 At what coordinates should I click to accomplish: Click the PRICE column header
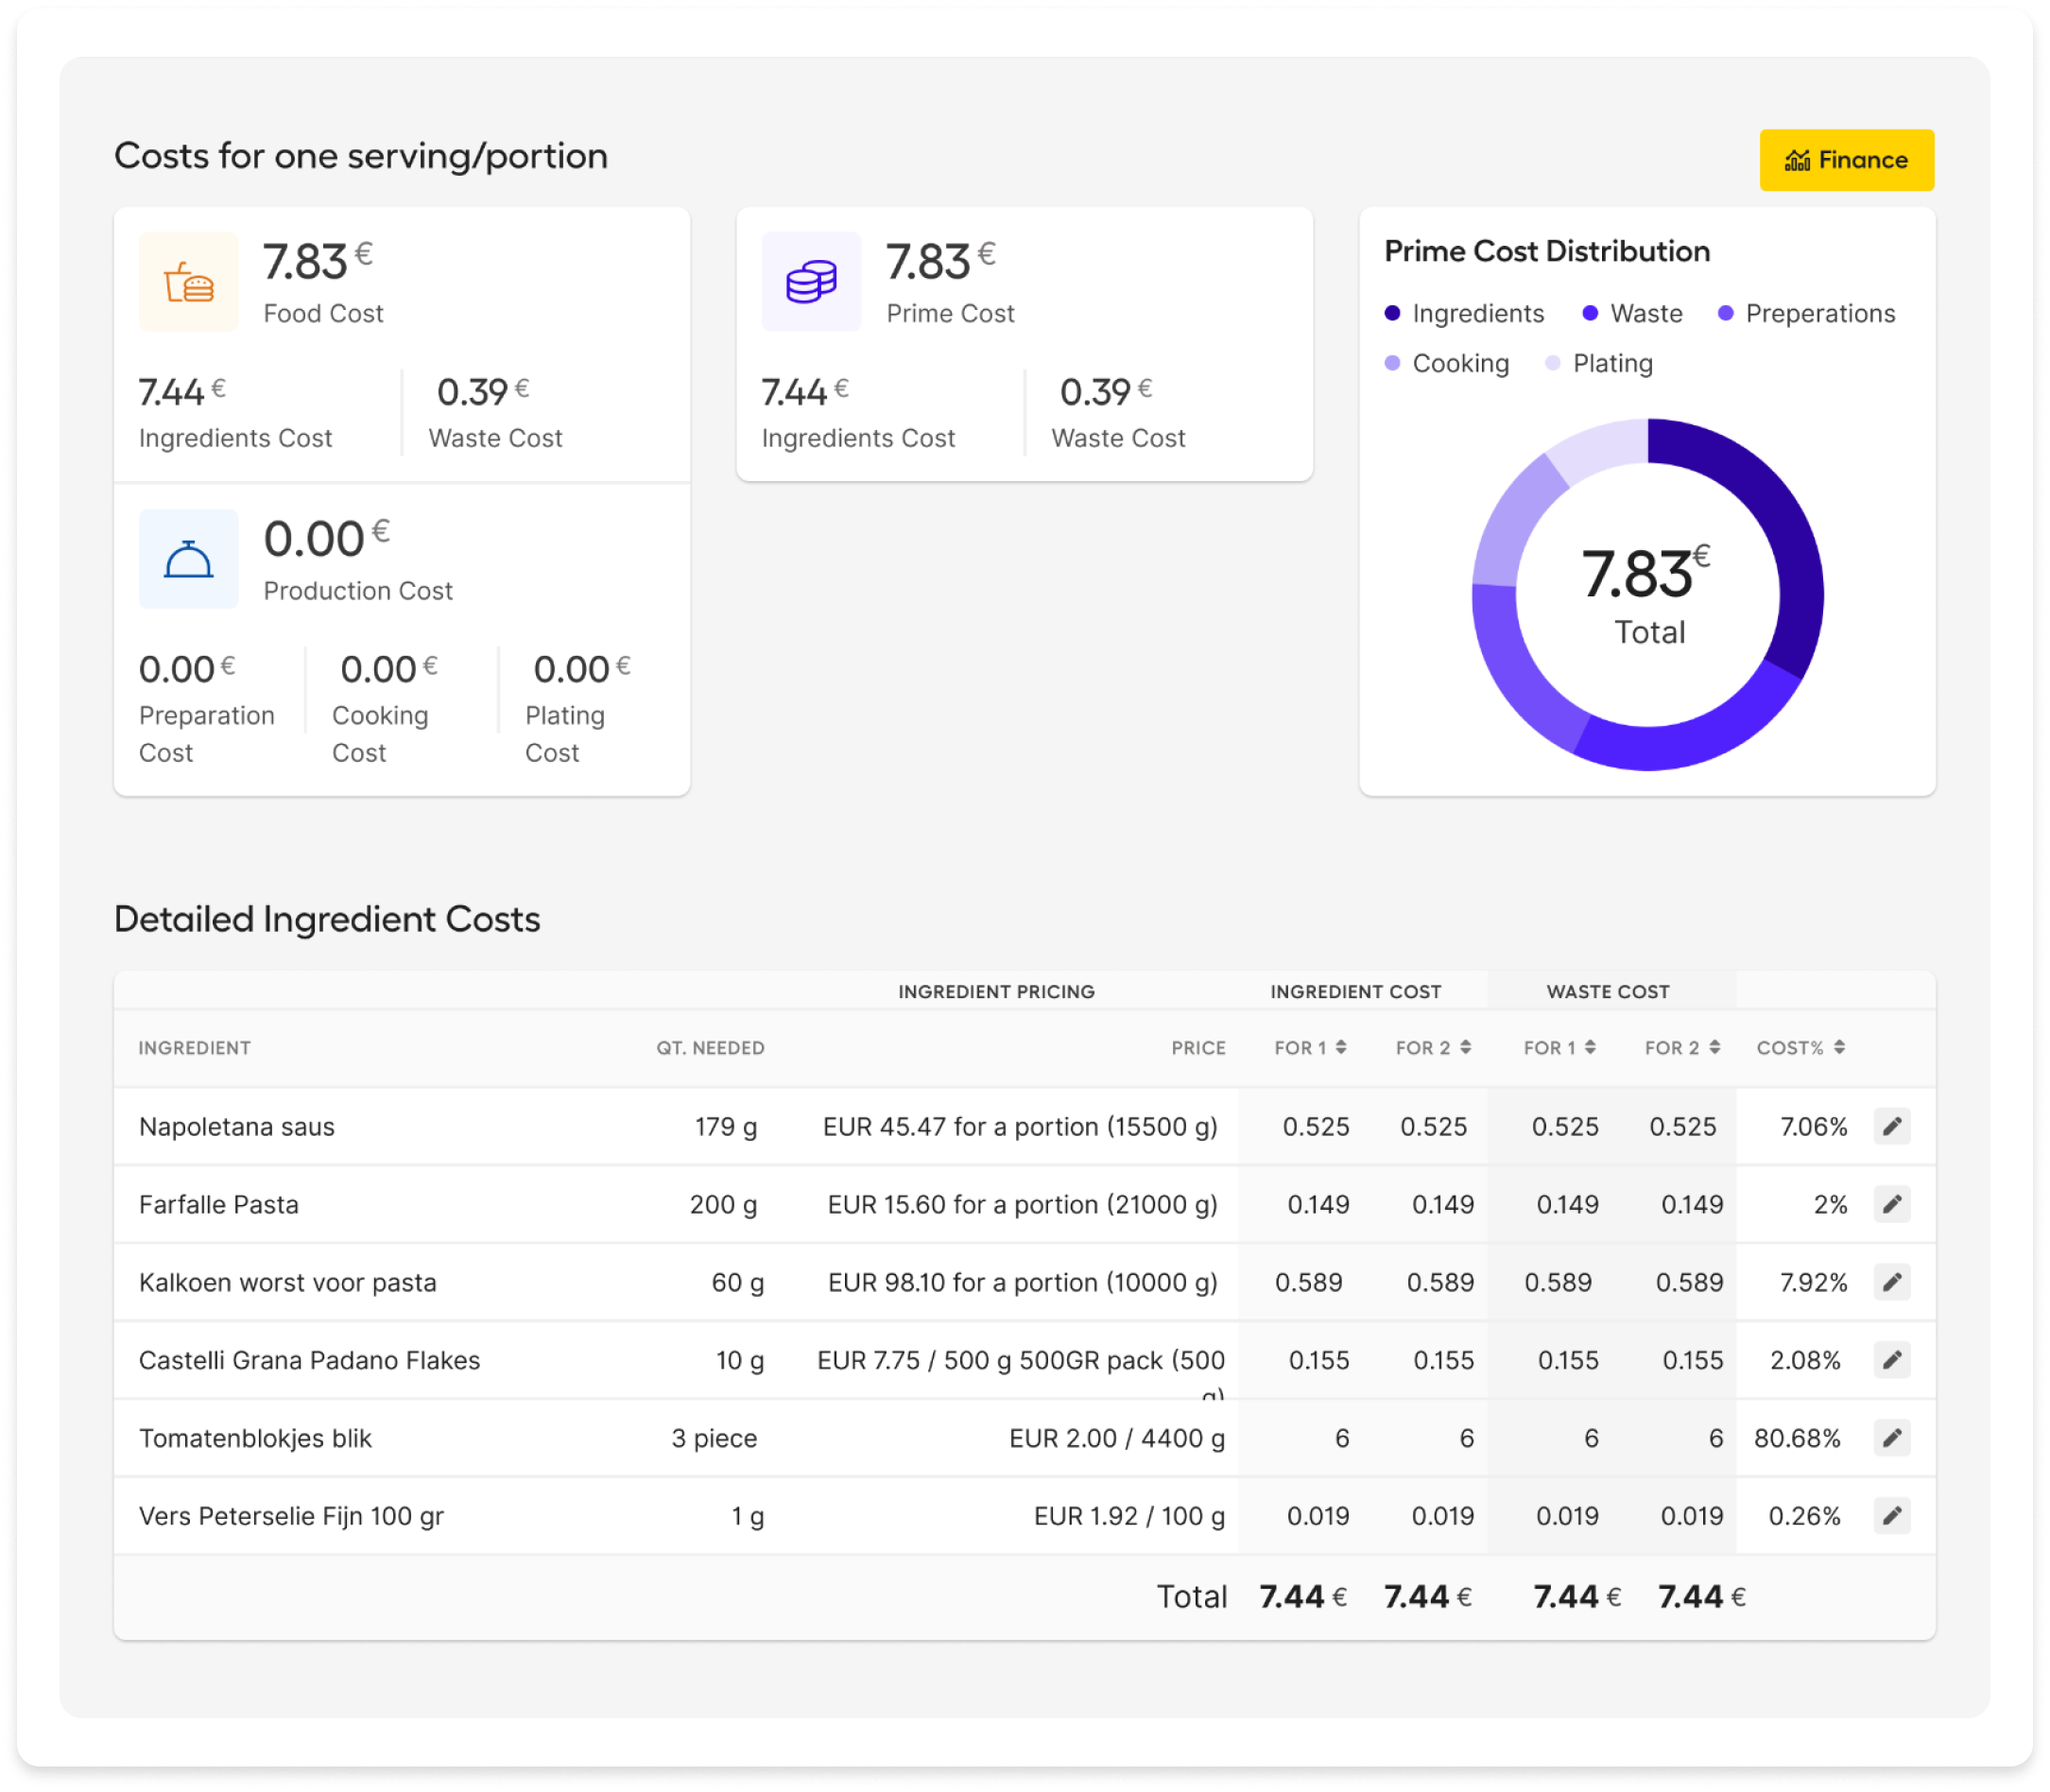1198,1048
